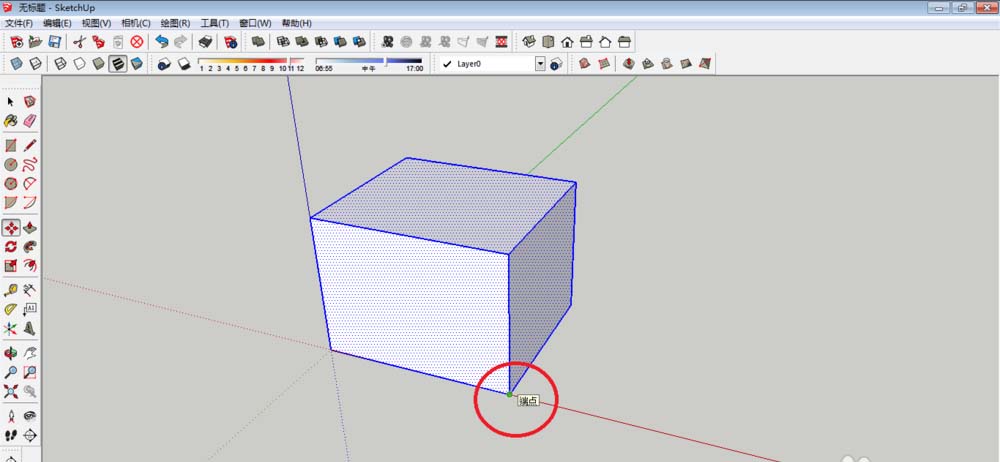Select the pink Eraser tool
This screenshot has width=1000, height=462.
click(x=29, y=121)
